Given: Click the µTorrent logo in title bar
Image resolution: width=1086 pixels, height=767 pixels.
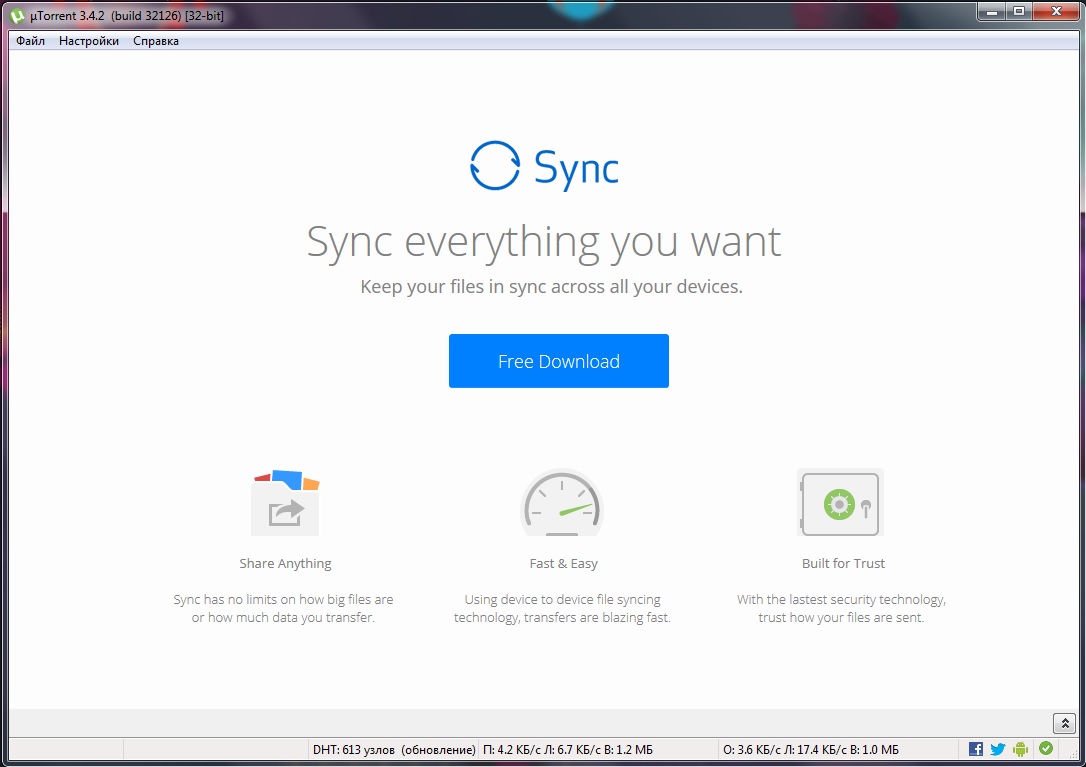Looking at the screenshot, I should (x=17, y=15).
